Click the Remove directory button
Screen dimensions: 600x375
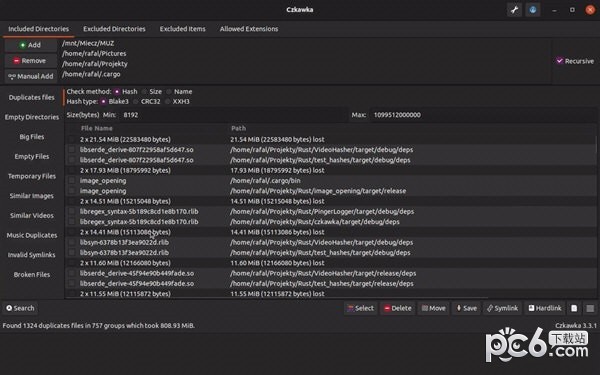(31, 60)
